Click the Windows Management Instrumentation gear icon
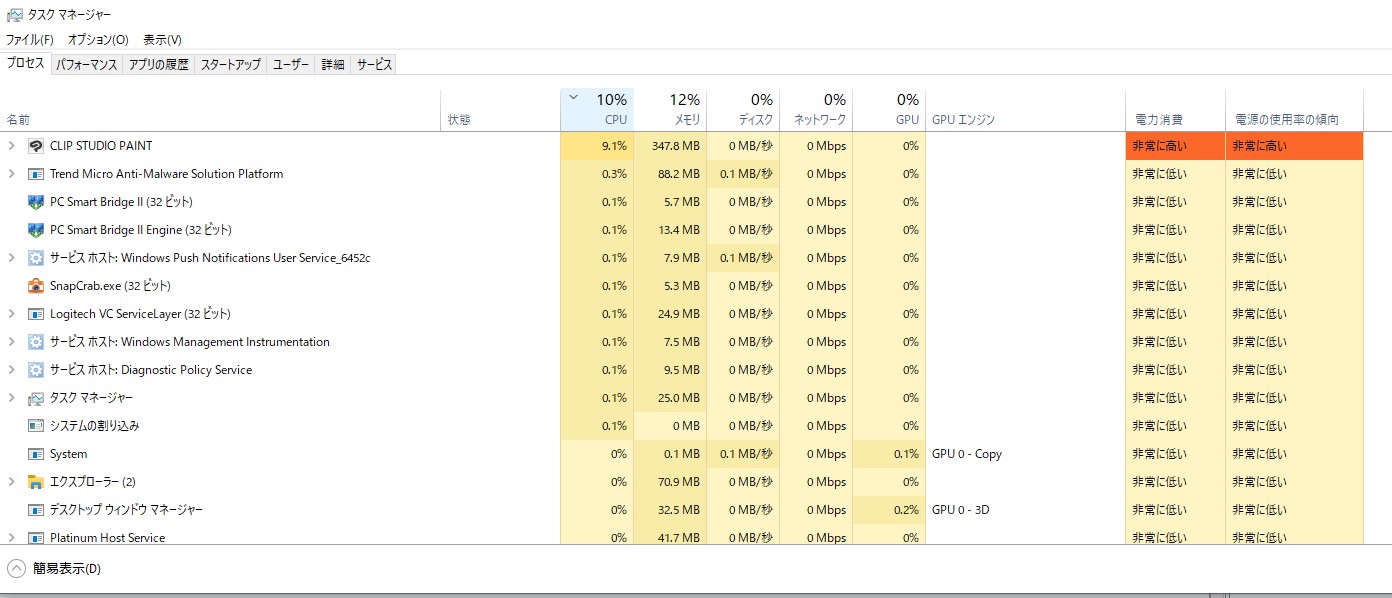Image resolution: width=1392 pixels, height=598 pixels. pyautogui.click(x=36, y=342)
